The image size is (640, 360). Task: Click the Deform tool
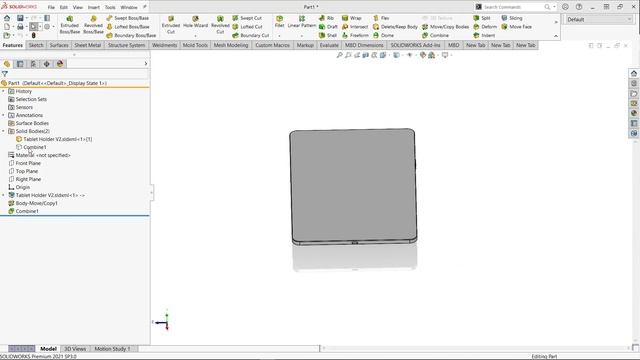tap(485, 27)
